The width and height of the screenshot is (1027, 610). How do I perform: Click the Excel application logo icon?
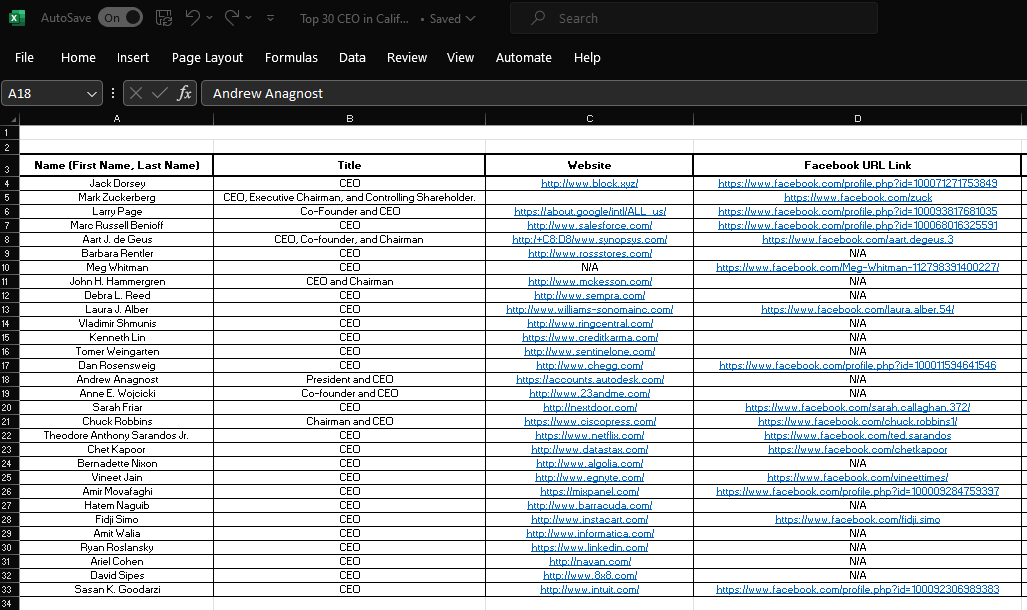coord(17,18)
